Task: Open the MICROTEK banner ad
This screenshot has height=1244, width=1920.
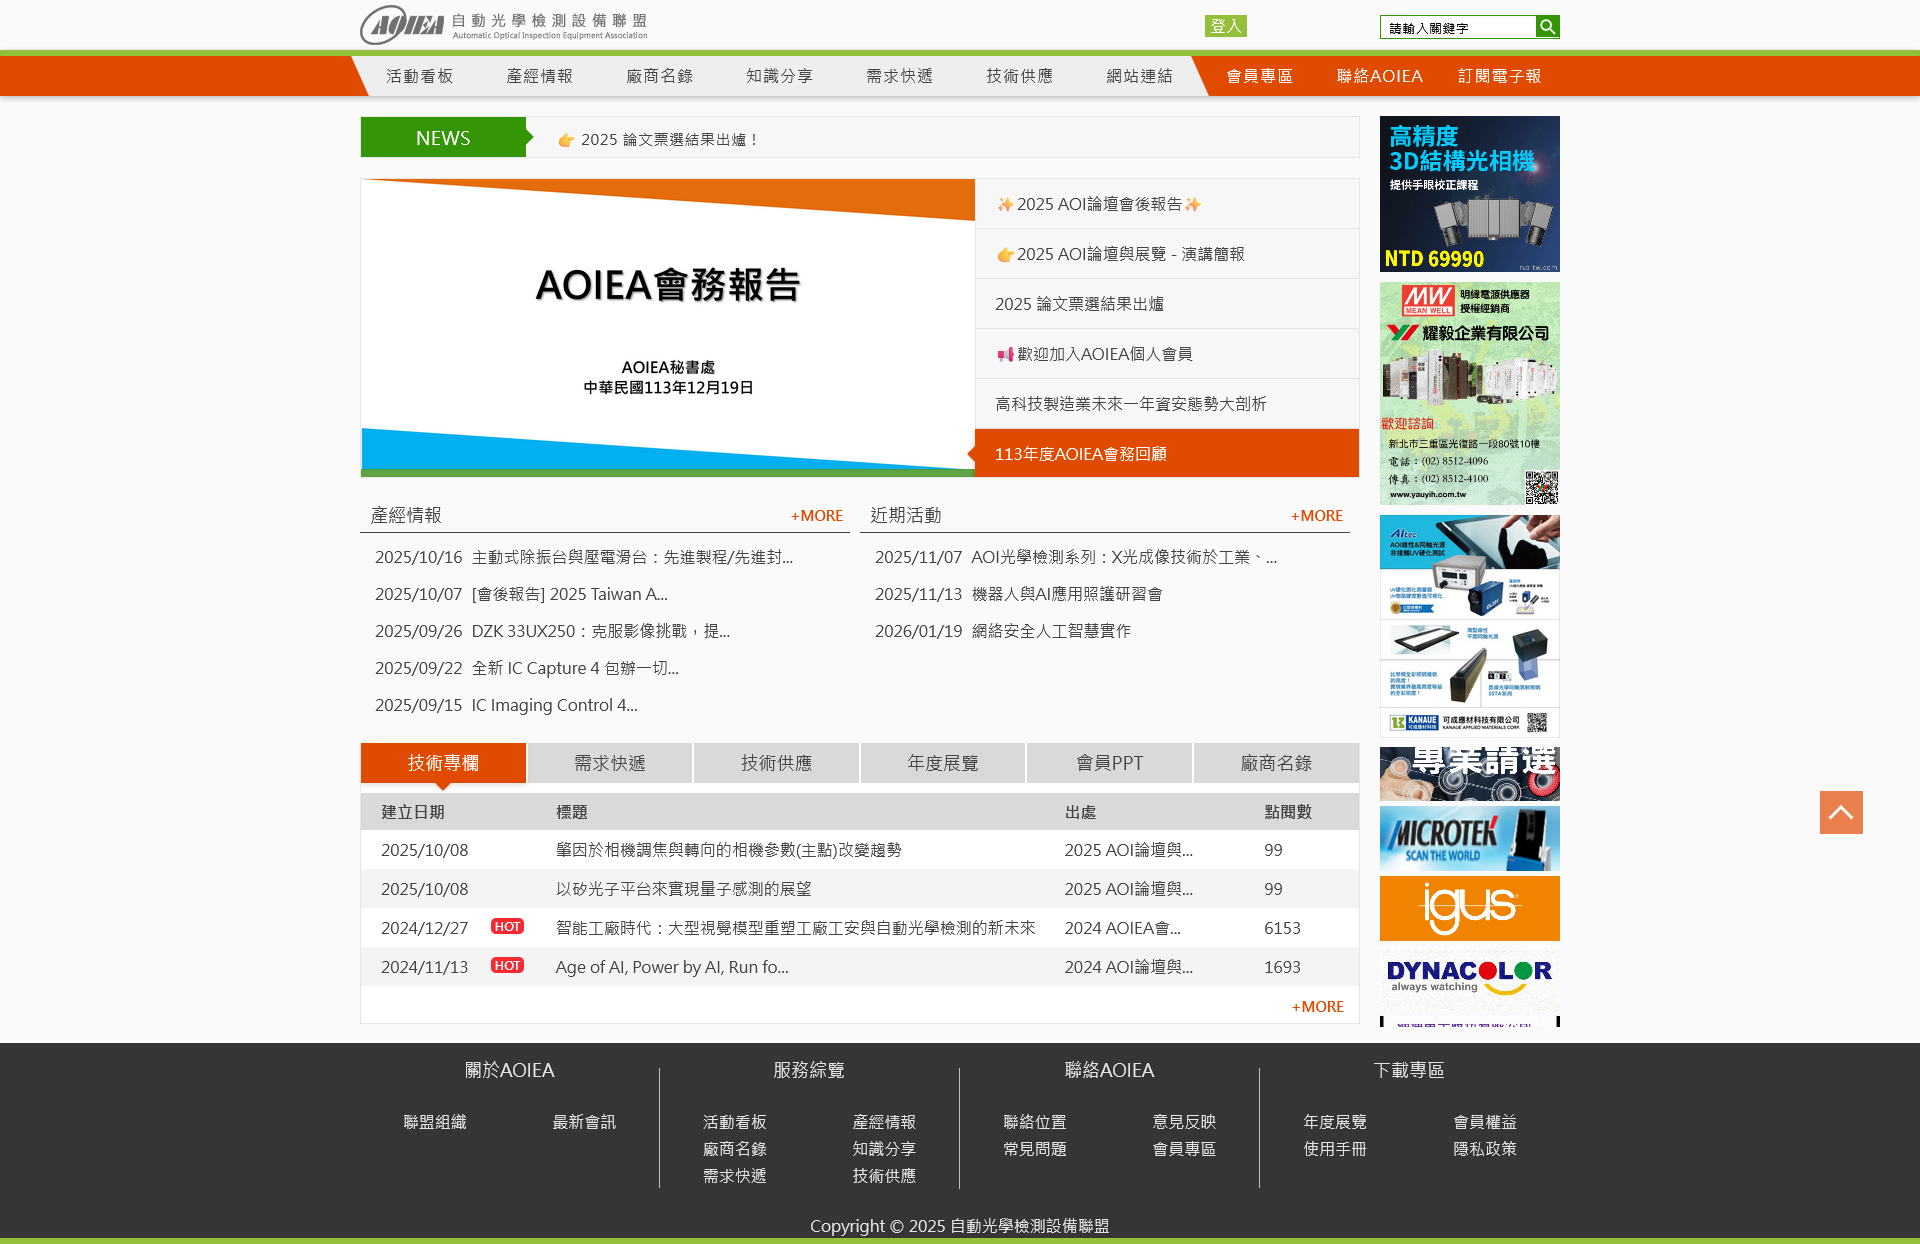Action: tap(1469, 838)
